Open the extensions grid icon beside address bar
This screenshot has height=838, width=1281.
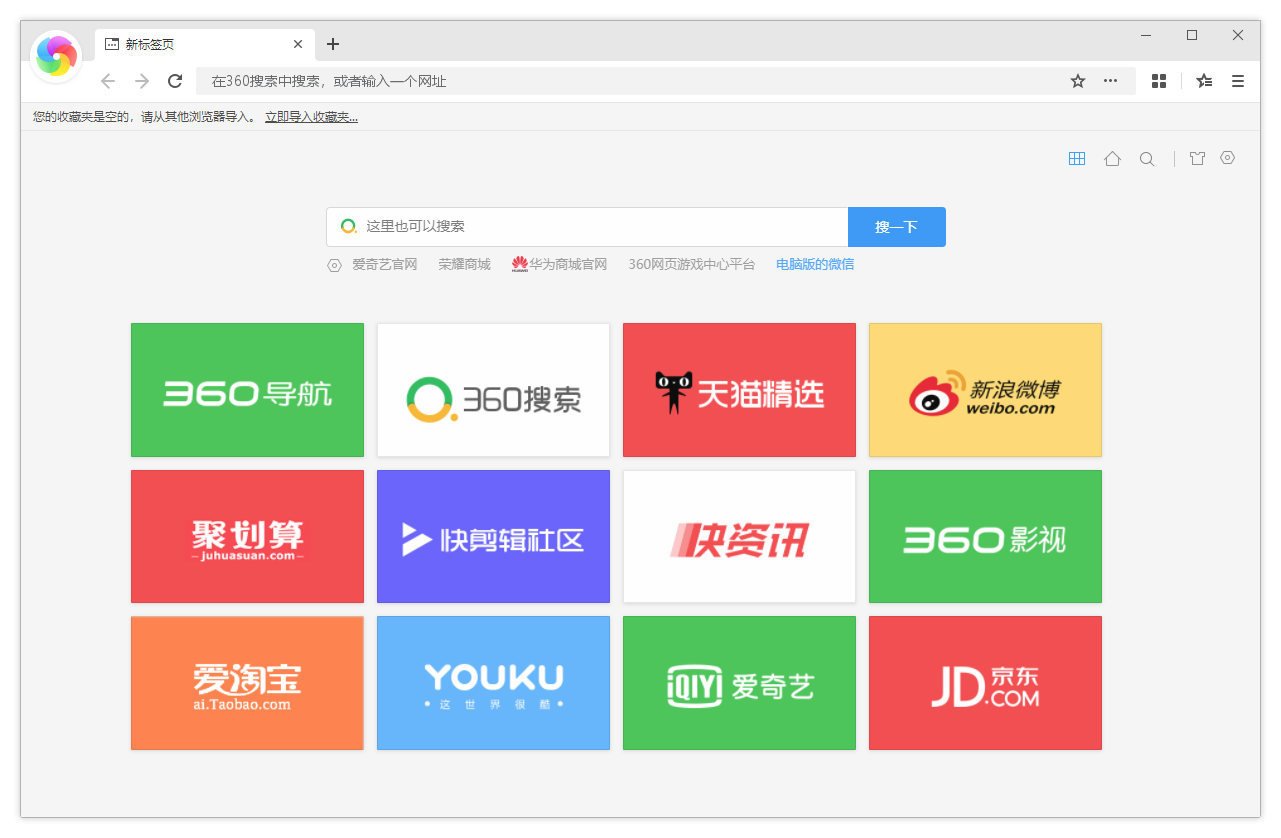[x=1158, y=81]
